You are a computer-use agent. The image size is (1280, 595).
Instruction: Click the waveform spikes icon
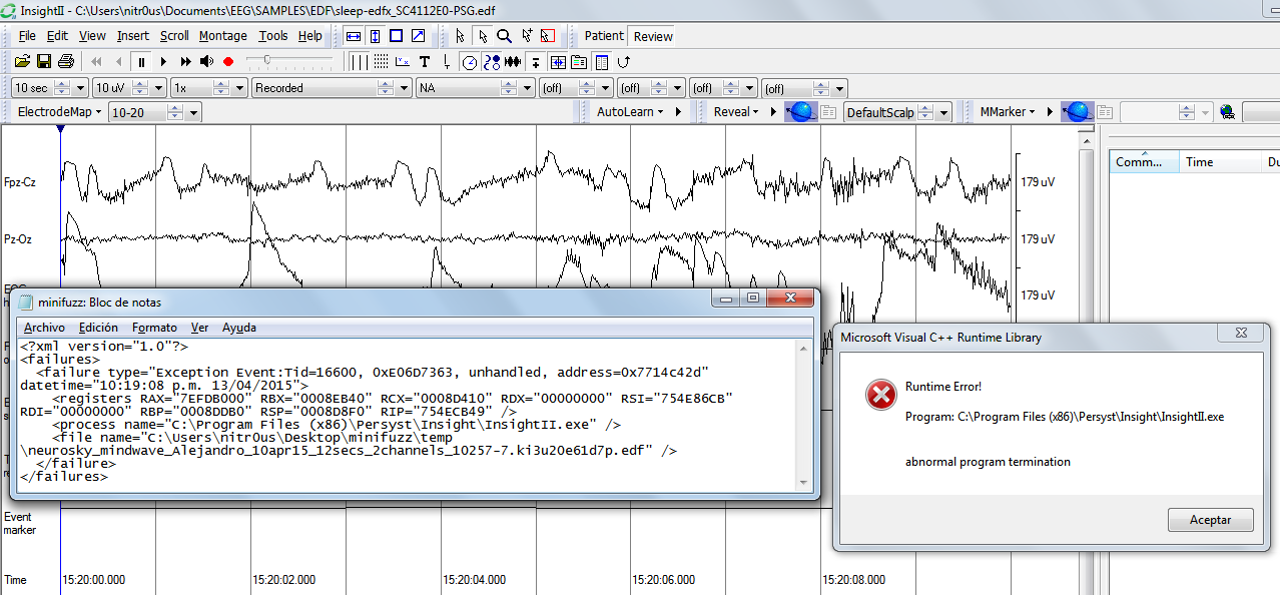point(513,62)
